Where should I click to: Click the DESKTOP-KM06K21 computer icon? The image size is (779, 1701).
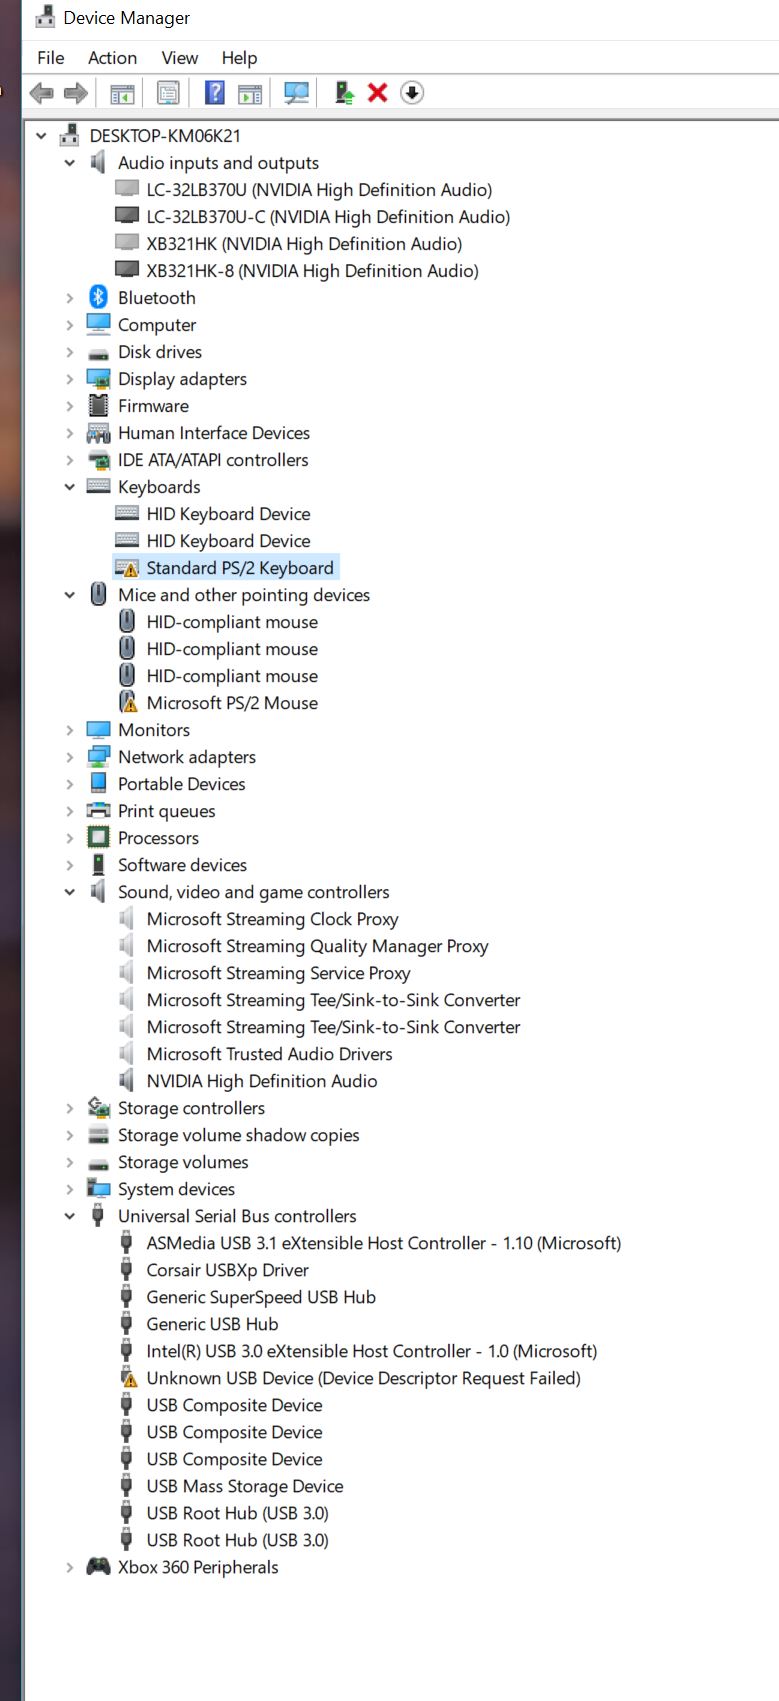pyautogui.click(x=69, y=135)
